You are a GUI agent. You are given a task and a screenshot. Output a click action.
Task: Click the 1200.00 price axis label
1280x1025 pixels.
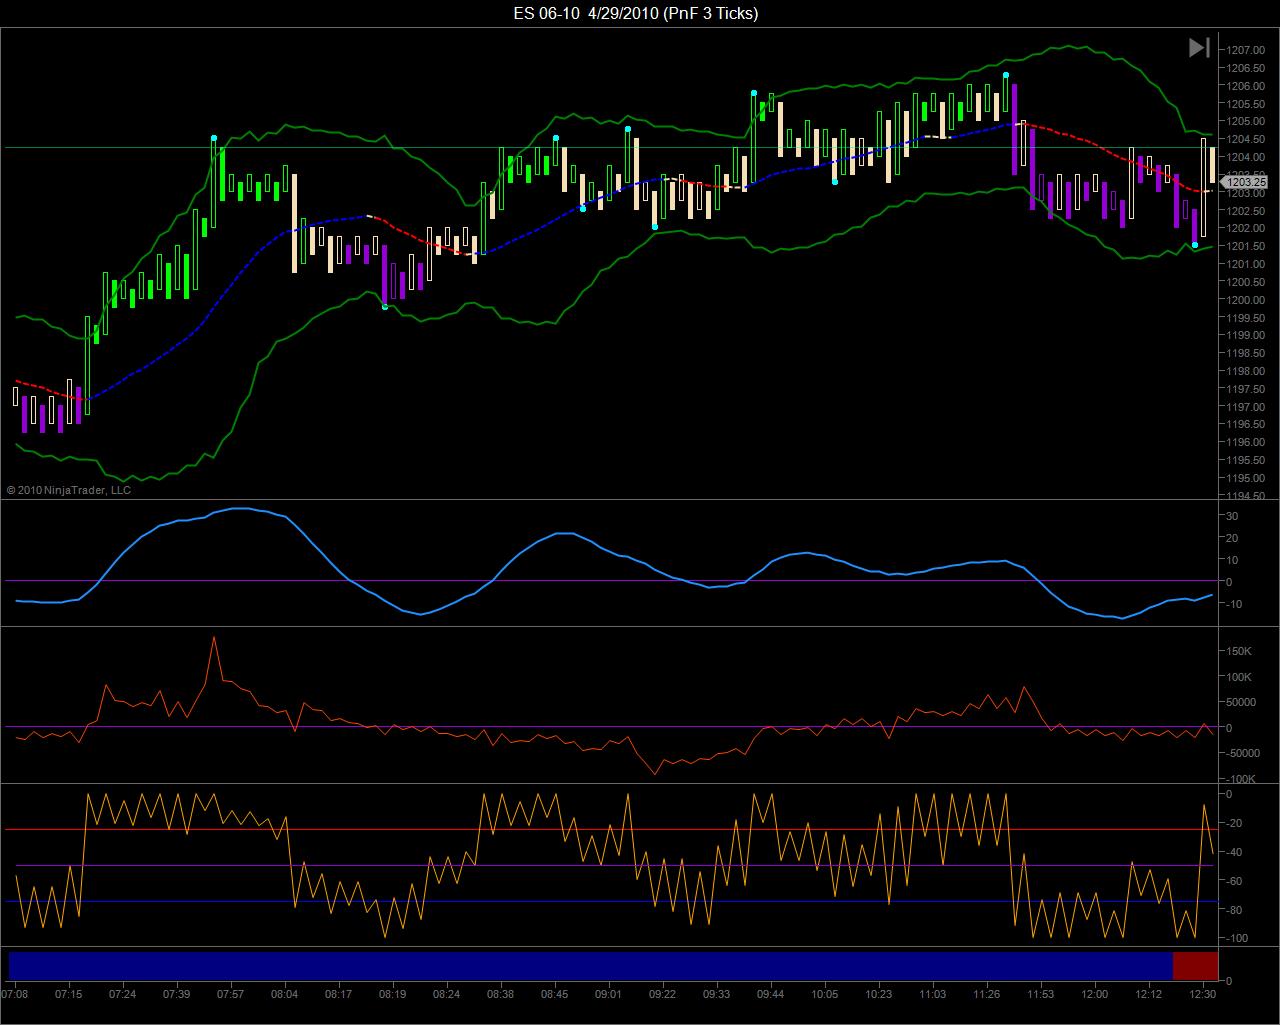pyautogui.click(x=1246, y=300)
